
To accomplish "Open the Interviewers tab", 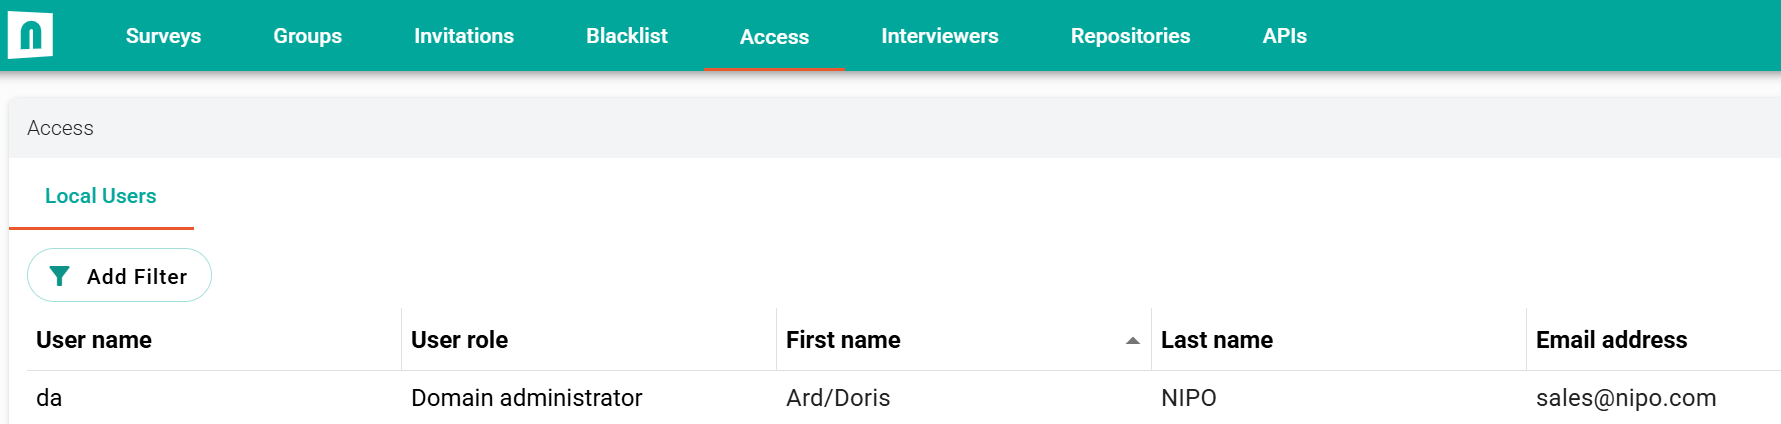I will 940,36.
